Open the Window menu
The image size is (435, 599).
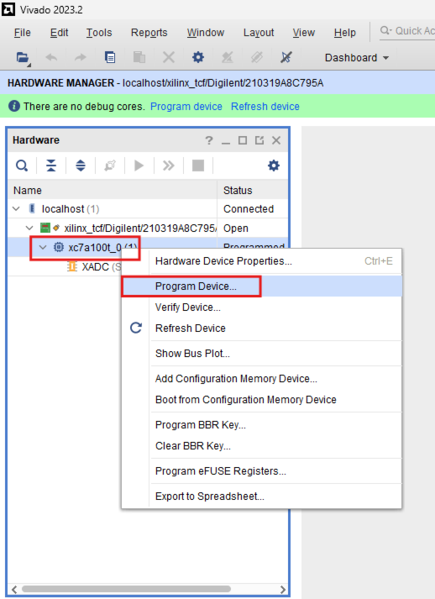click(205, 32)
